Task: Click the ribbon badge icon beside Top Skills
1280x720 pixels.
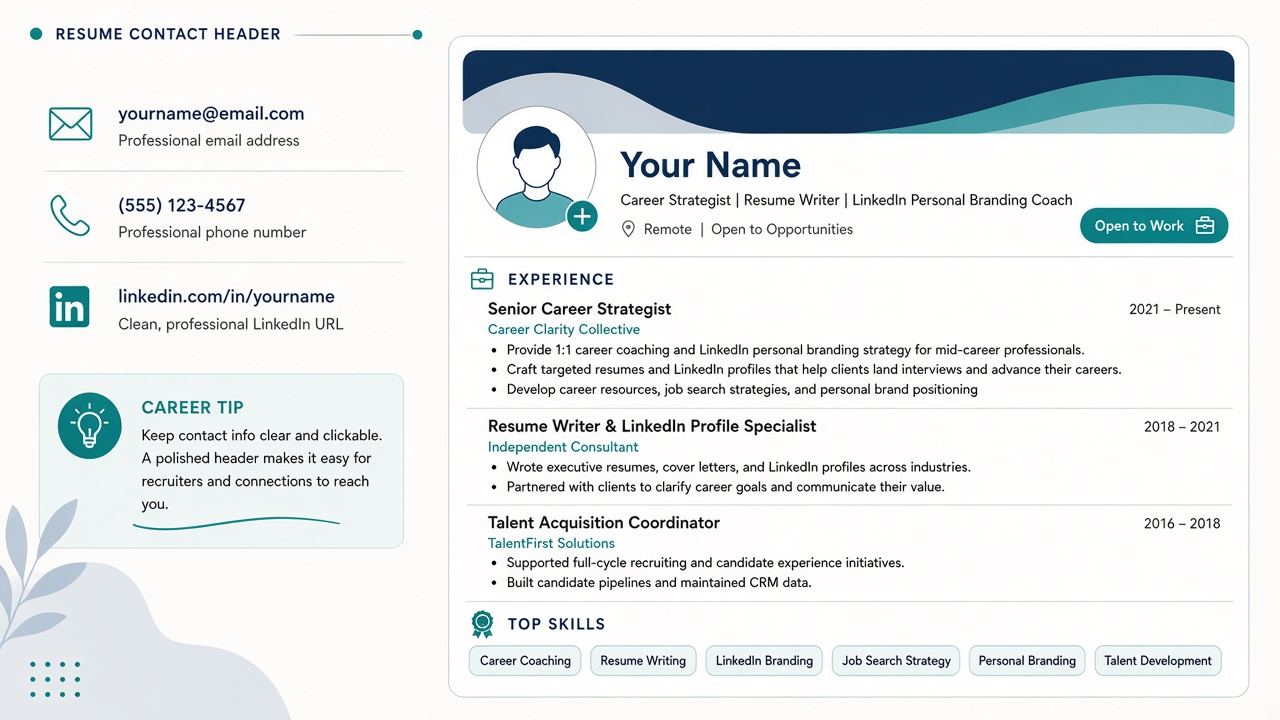Action: [x=482, y=624]
